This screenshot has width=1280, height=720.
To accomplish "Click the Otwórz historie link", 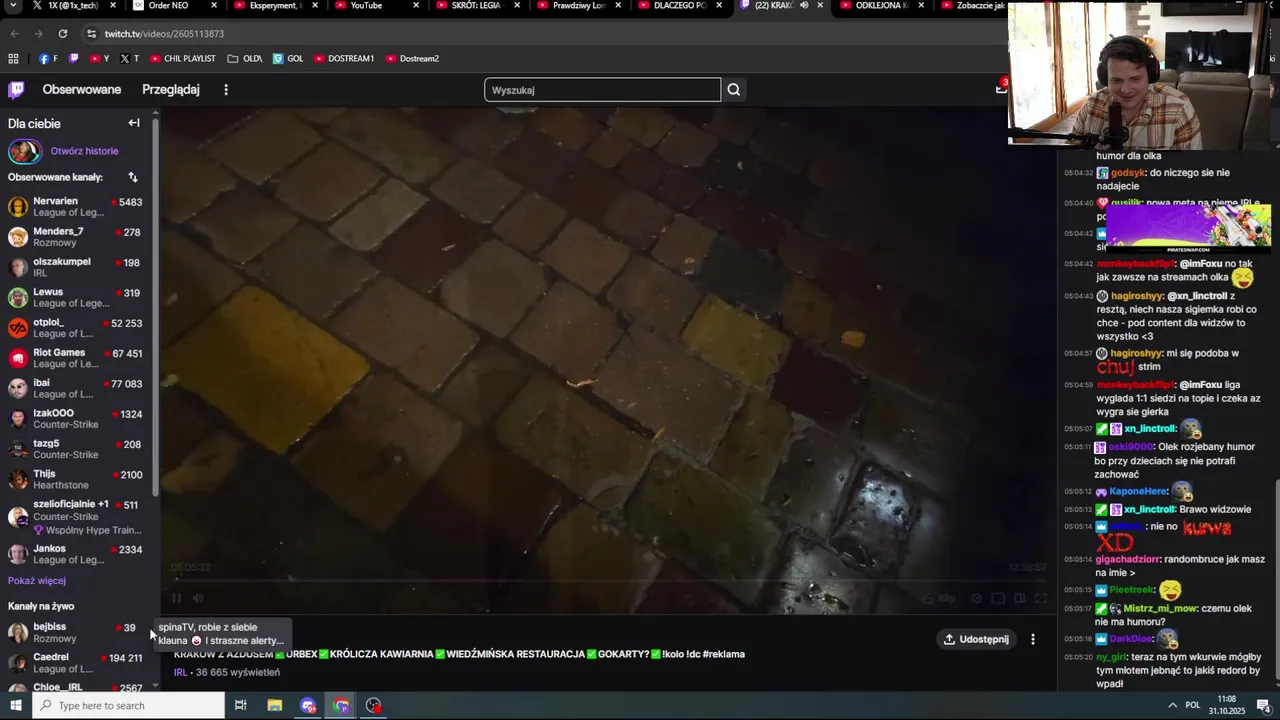I will (85, 151).
